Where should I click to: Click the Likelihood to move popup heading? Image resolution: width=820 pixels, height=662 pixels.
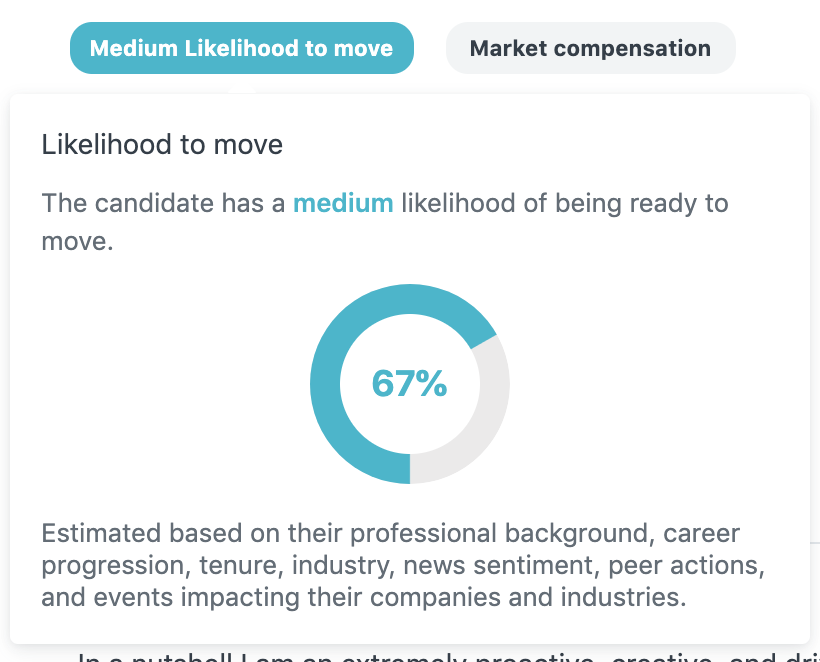[162, 144]
